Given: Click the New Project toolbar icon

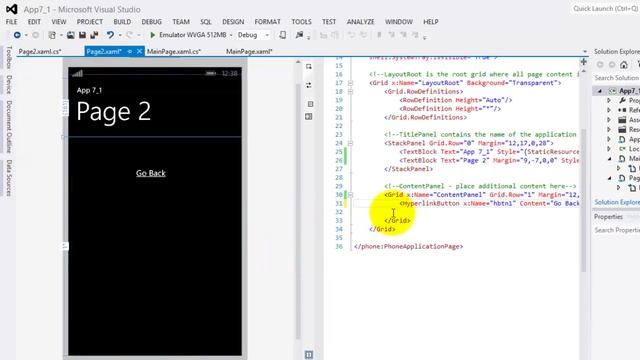Looking at the screenshot, I should [x=52, y=35].
